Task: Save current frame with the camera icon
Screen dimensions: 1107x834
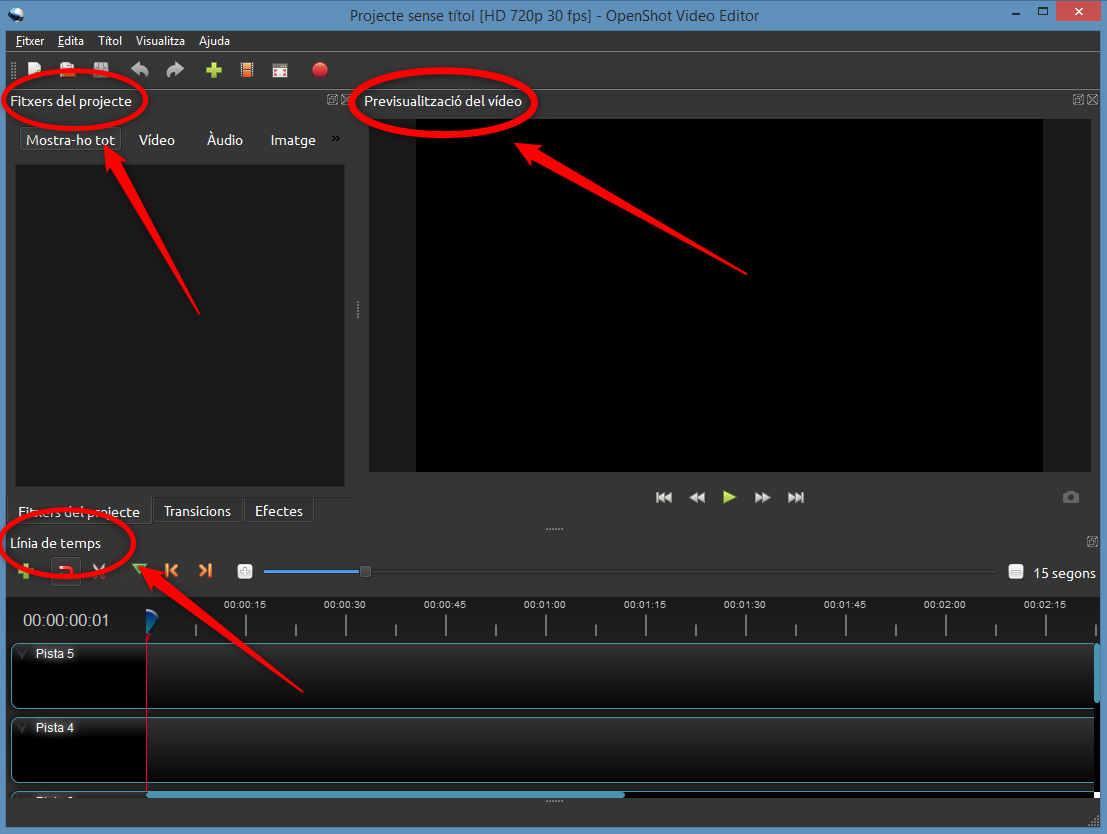Action: 1071,497
